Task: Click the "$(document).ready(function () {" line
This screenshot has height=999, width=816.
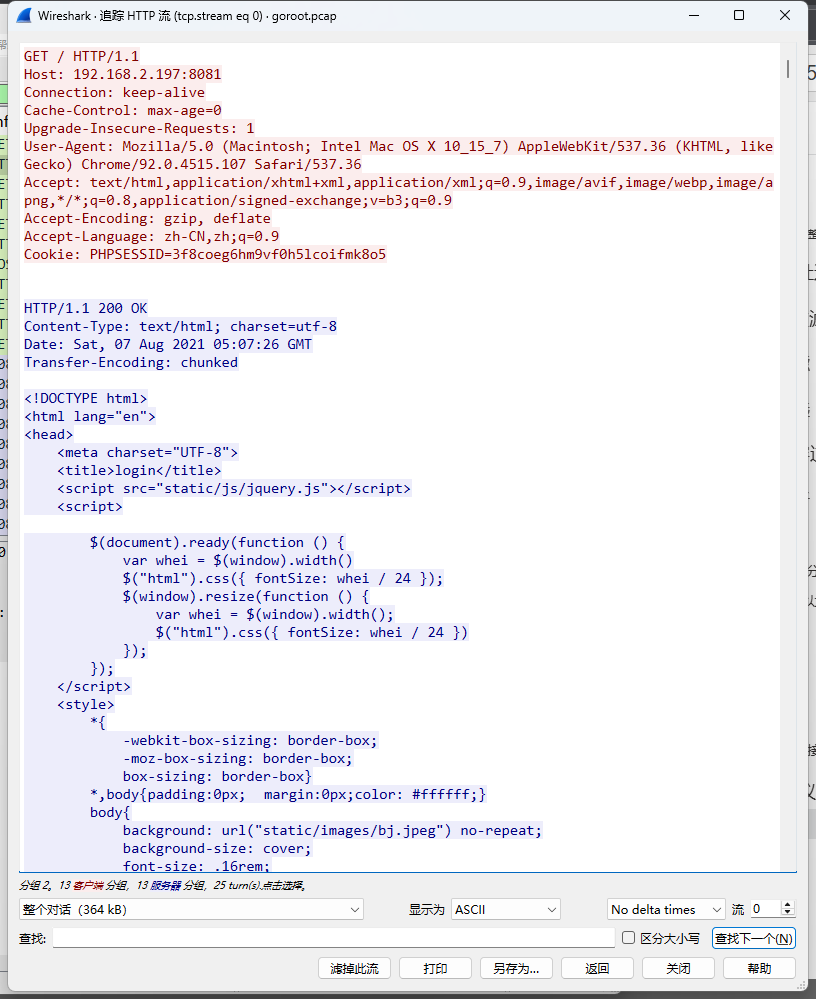Action: 217,542
